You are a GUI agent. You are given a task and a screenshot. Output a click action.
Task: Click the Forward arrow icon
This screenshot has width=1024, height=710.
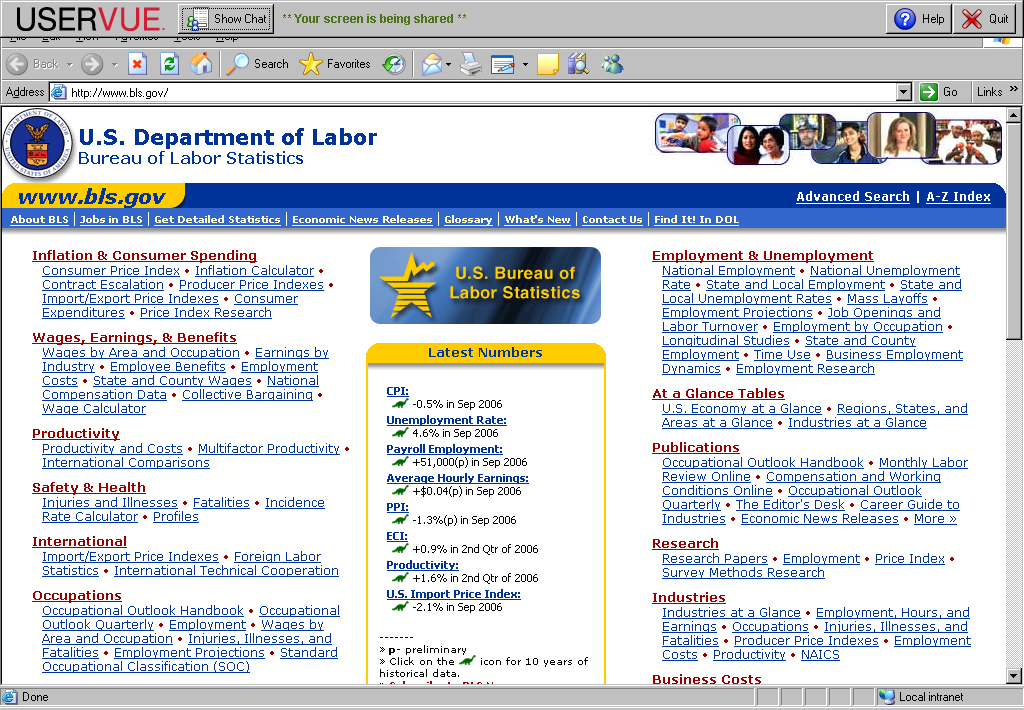coord(92,64)
